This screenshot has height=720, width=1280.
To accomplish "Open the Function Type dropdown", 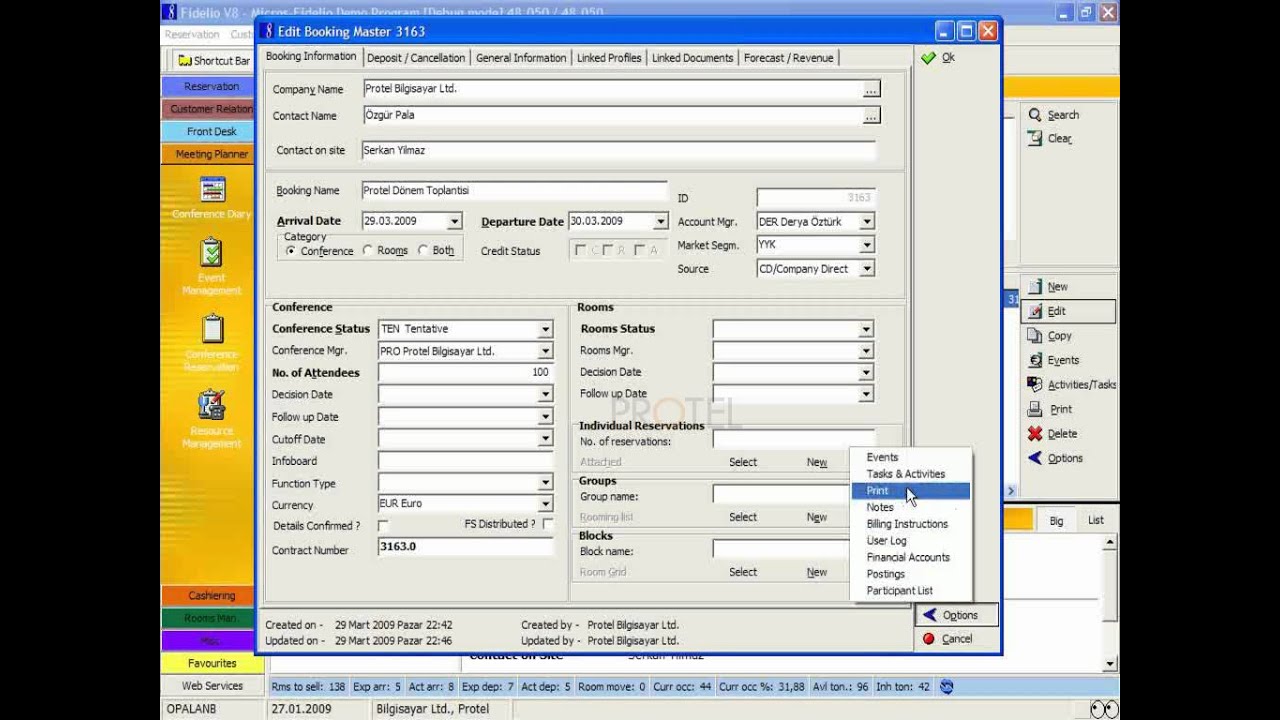I will pyautogui.click(x=545, y=483).
